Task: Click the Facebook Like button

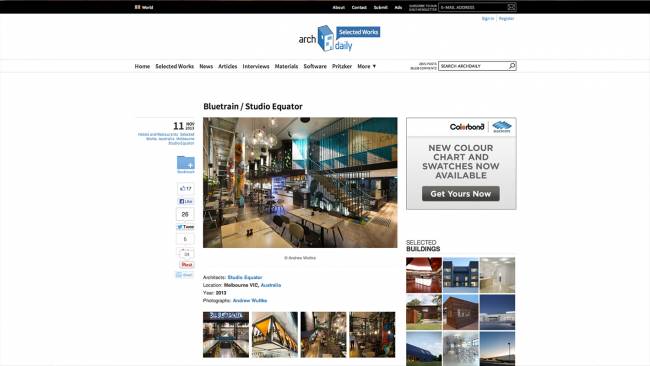Action: pyautogui.click(x=186, y=201)
